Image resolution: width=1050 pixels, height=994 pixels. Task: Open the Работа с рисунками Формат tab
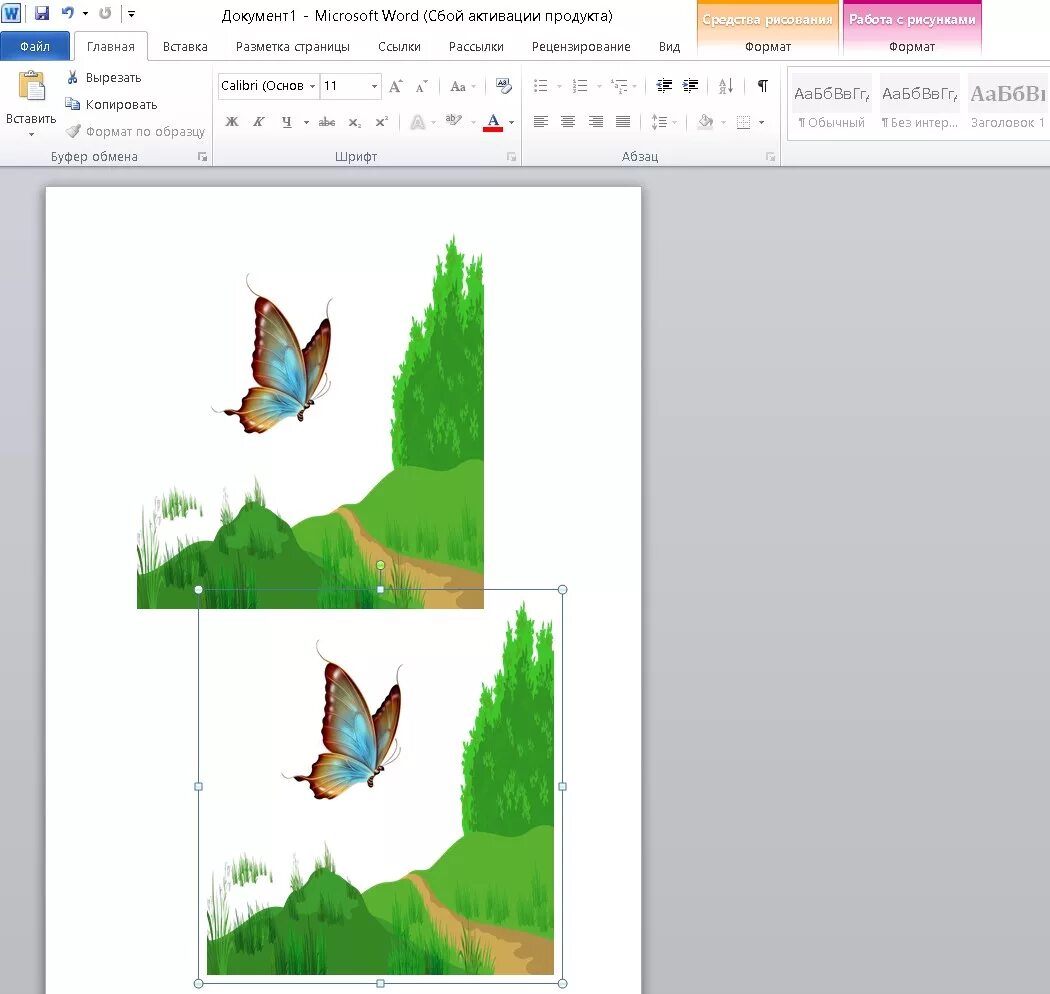[911, 46]
